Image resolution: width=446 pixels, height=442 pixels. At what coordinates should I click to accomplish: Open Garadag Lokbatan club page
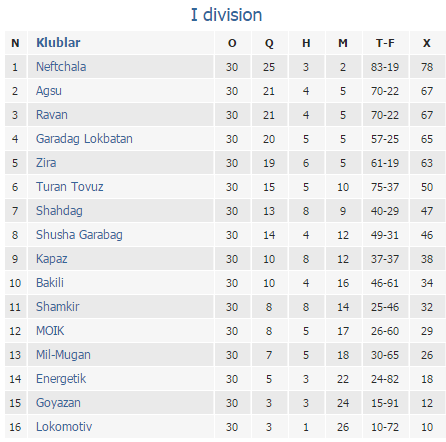pos(84,139)
